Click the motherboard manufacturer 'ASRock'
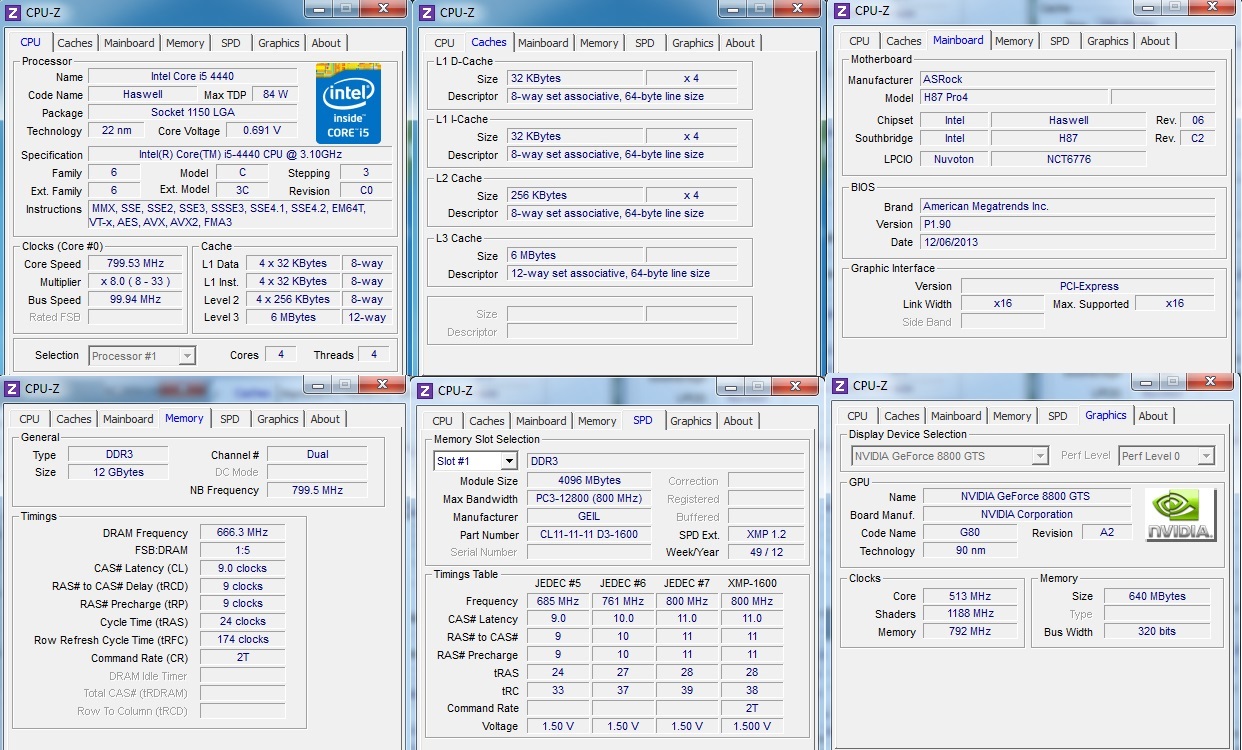1242x750 pixels. (x=1067, y=80)
